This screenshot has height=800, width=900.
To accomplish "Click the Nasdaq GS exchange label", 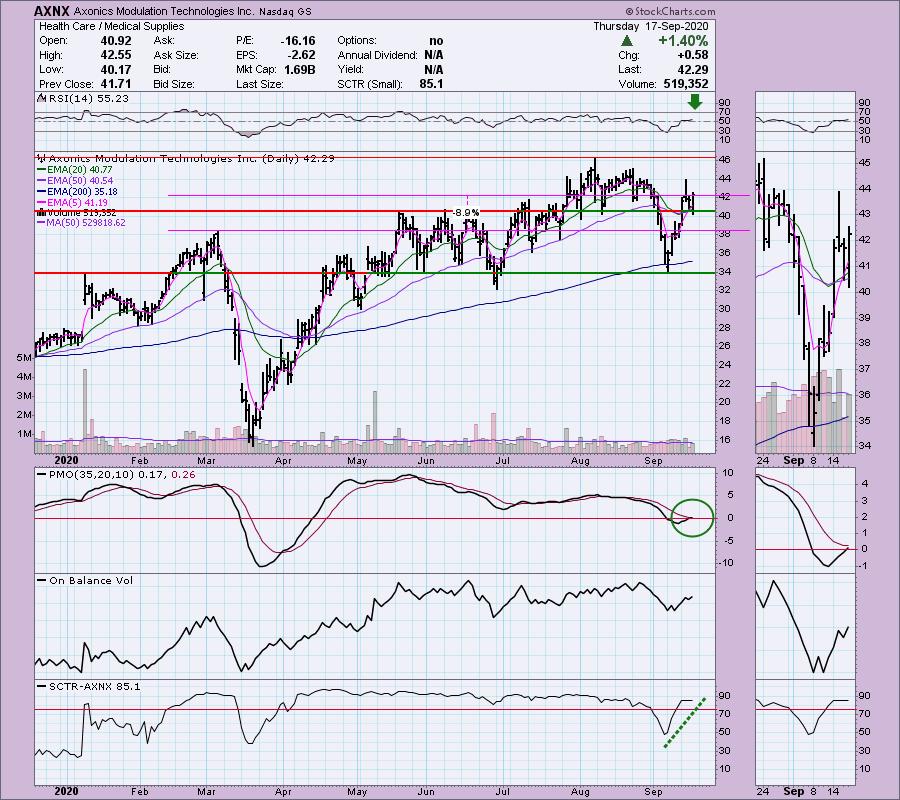I will click(x=285, y=11).
